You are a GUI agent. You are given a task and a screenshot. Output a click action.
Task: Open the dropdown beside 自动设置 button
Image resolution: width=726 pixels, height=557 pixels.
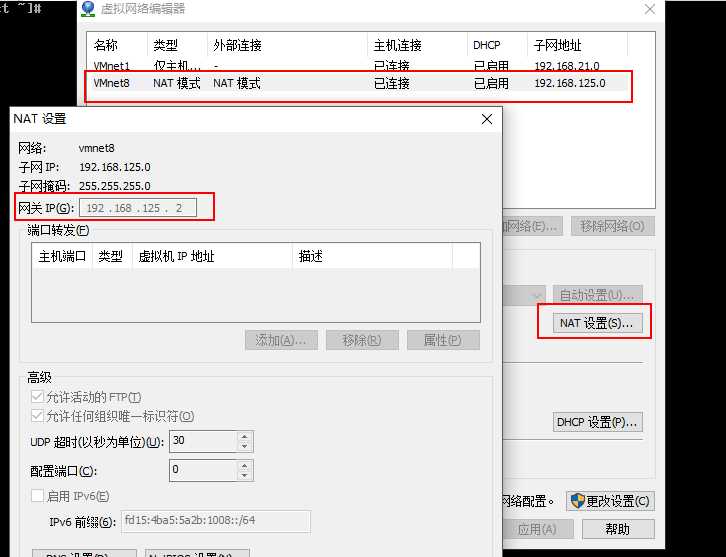coord(536,295)
